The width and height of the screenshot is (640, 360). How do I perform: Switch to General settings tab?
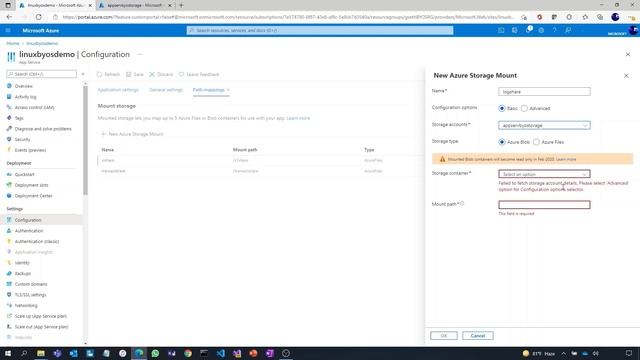point(166,90)
